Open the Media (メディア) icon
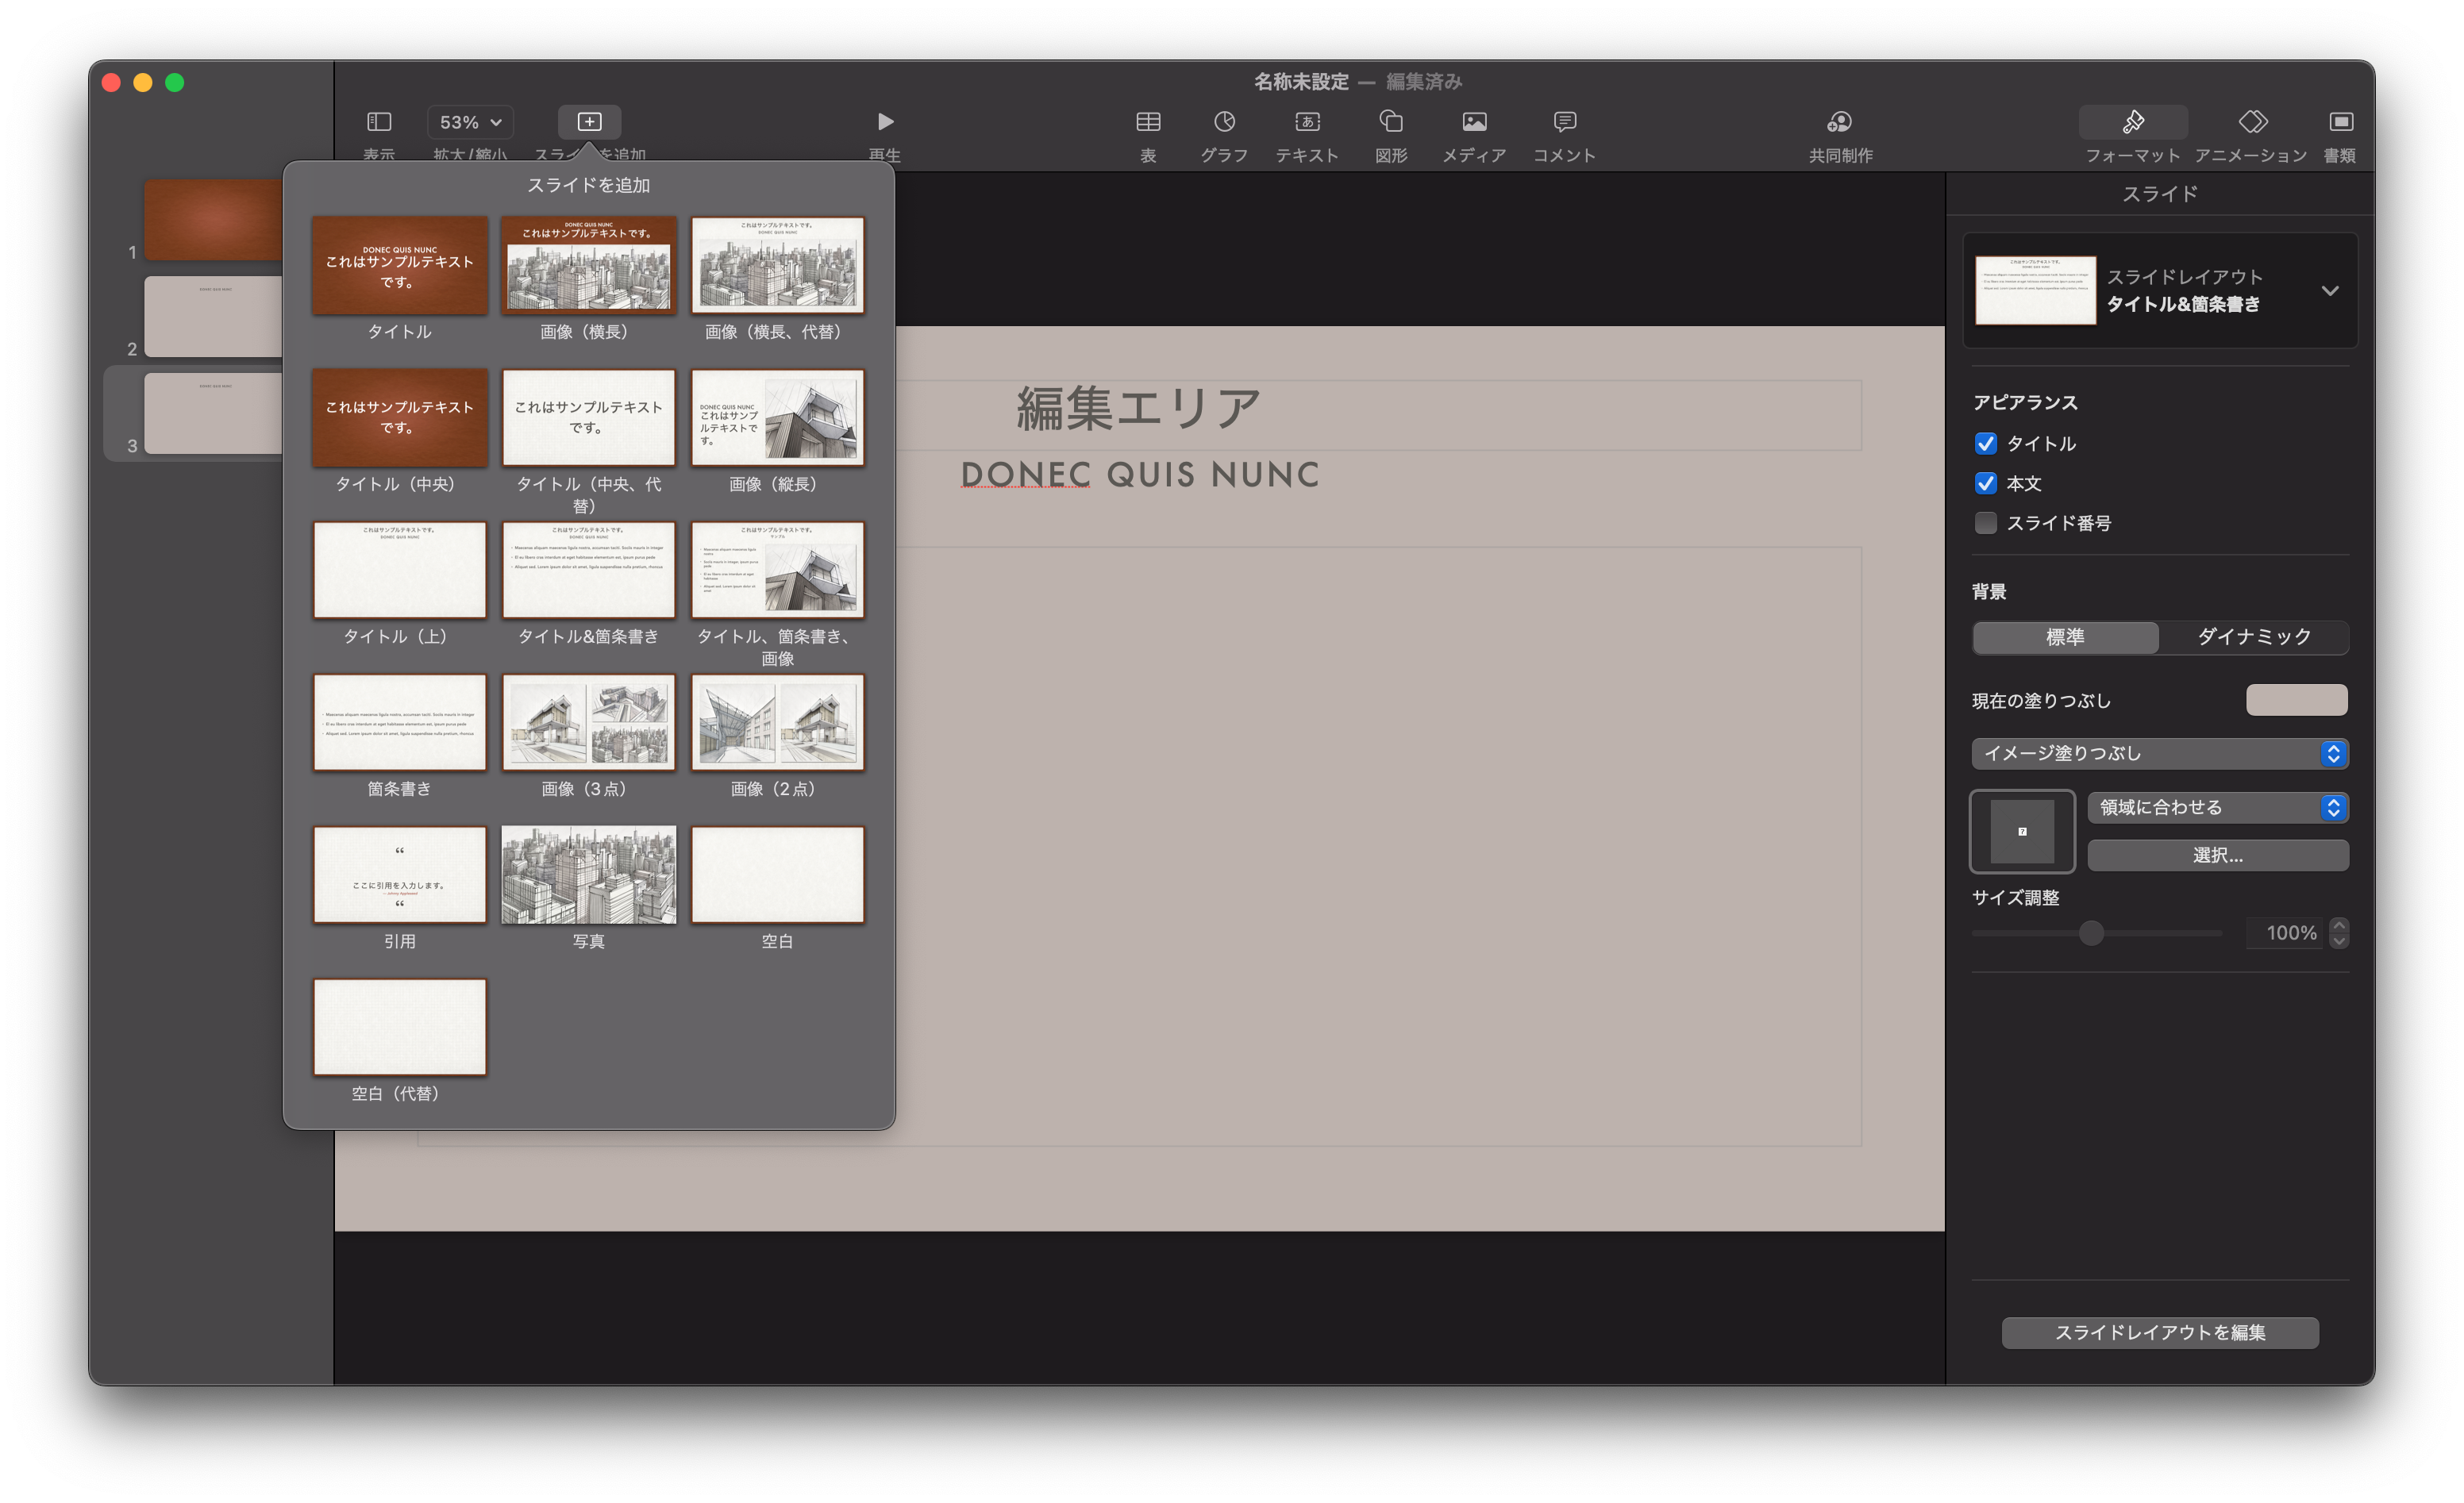2464x1503 pixels. click(1474, 122)
